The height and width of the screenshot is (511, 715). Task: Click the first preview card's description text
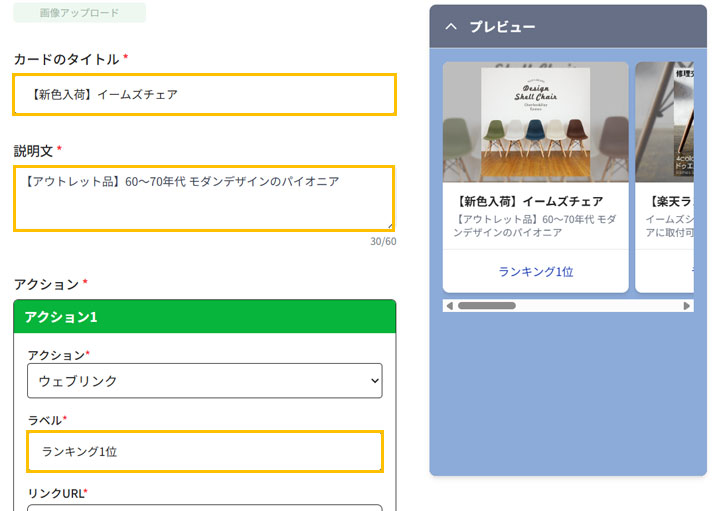click(x=535, y=225)
